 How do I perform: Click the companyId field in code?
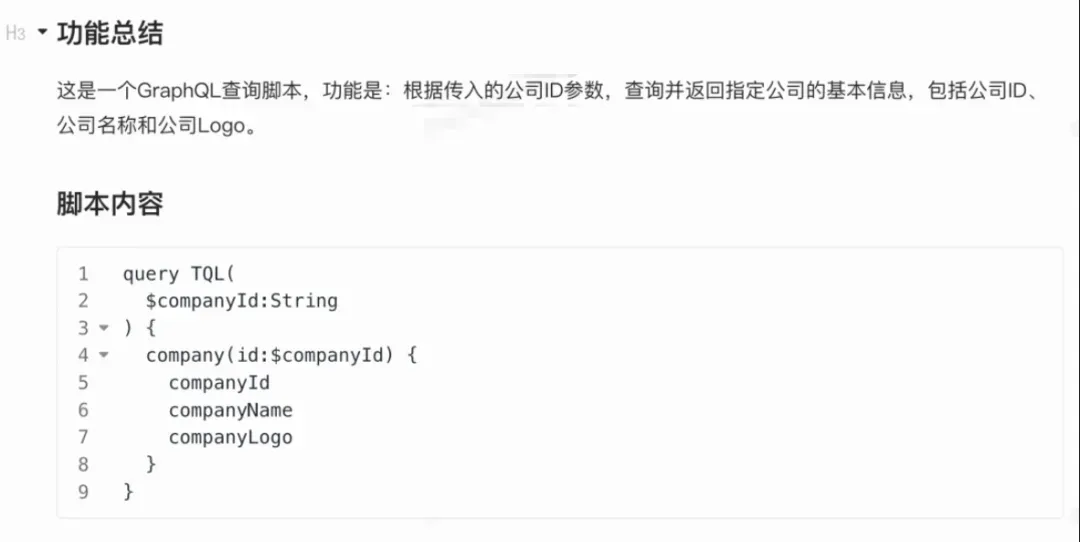[x=219, y=383]
